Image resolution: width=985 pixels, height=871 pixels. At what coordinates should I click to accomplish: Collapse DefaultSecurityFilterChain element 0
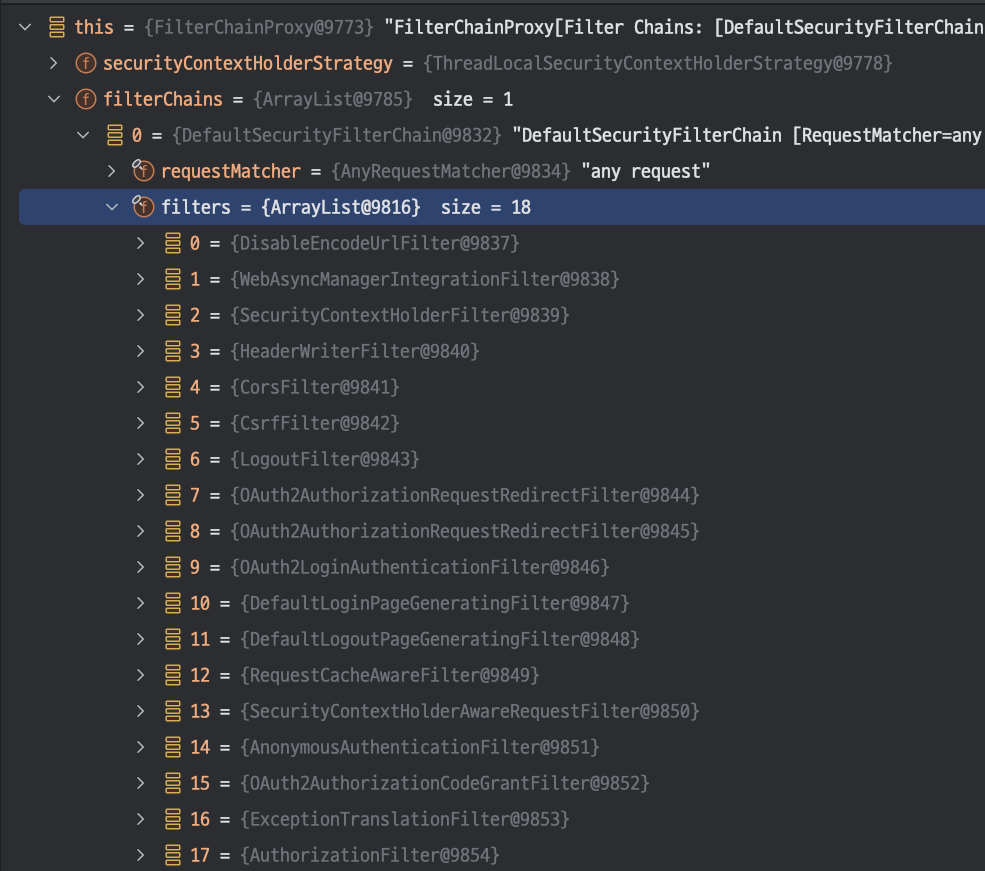tap(83, 135)
